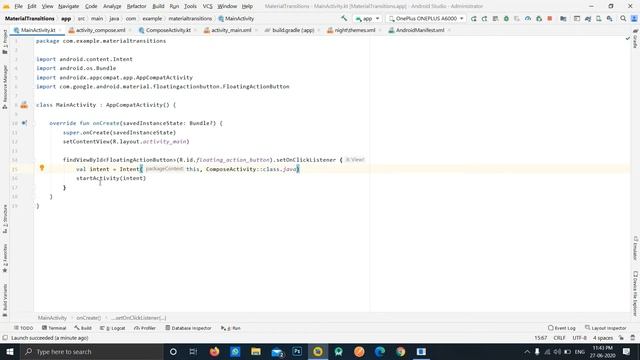Viewport: 640px width, 360px height.
Task: Click the Windows Start button
Action: coord(10,351)
